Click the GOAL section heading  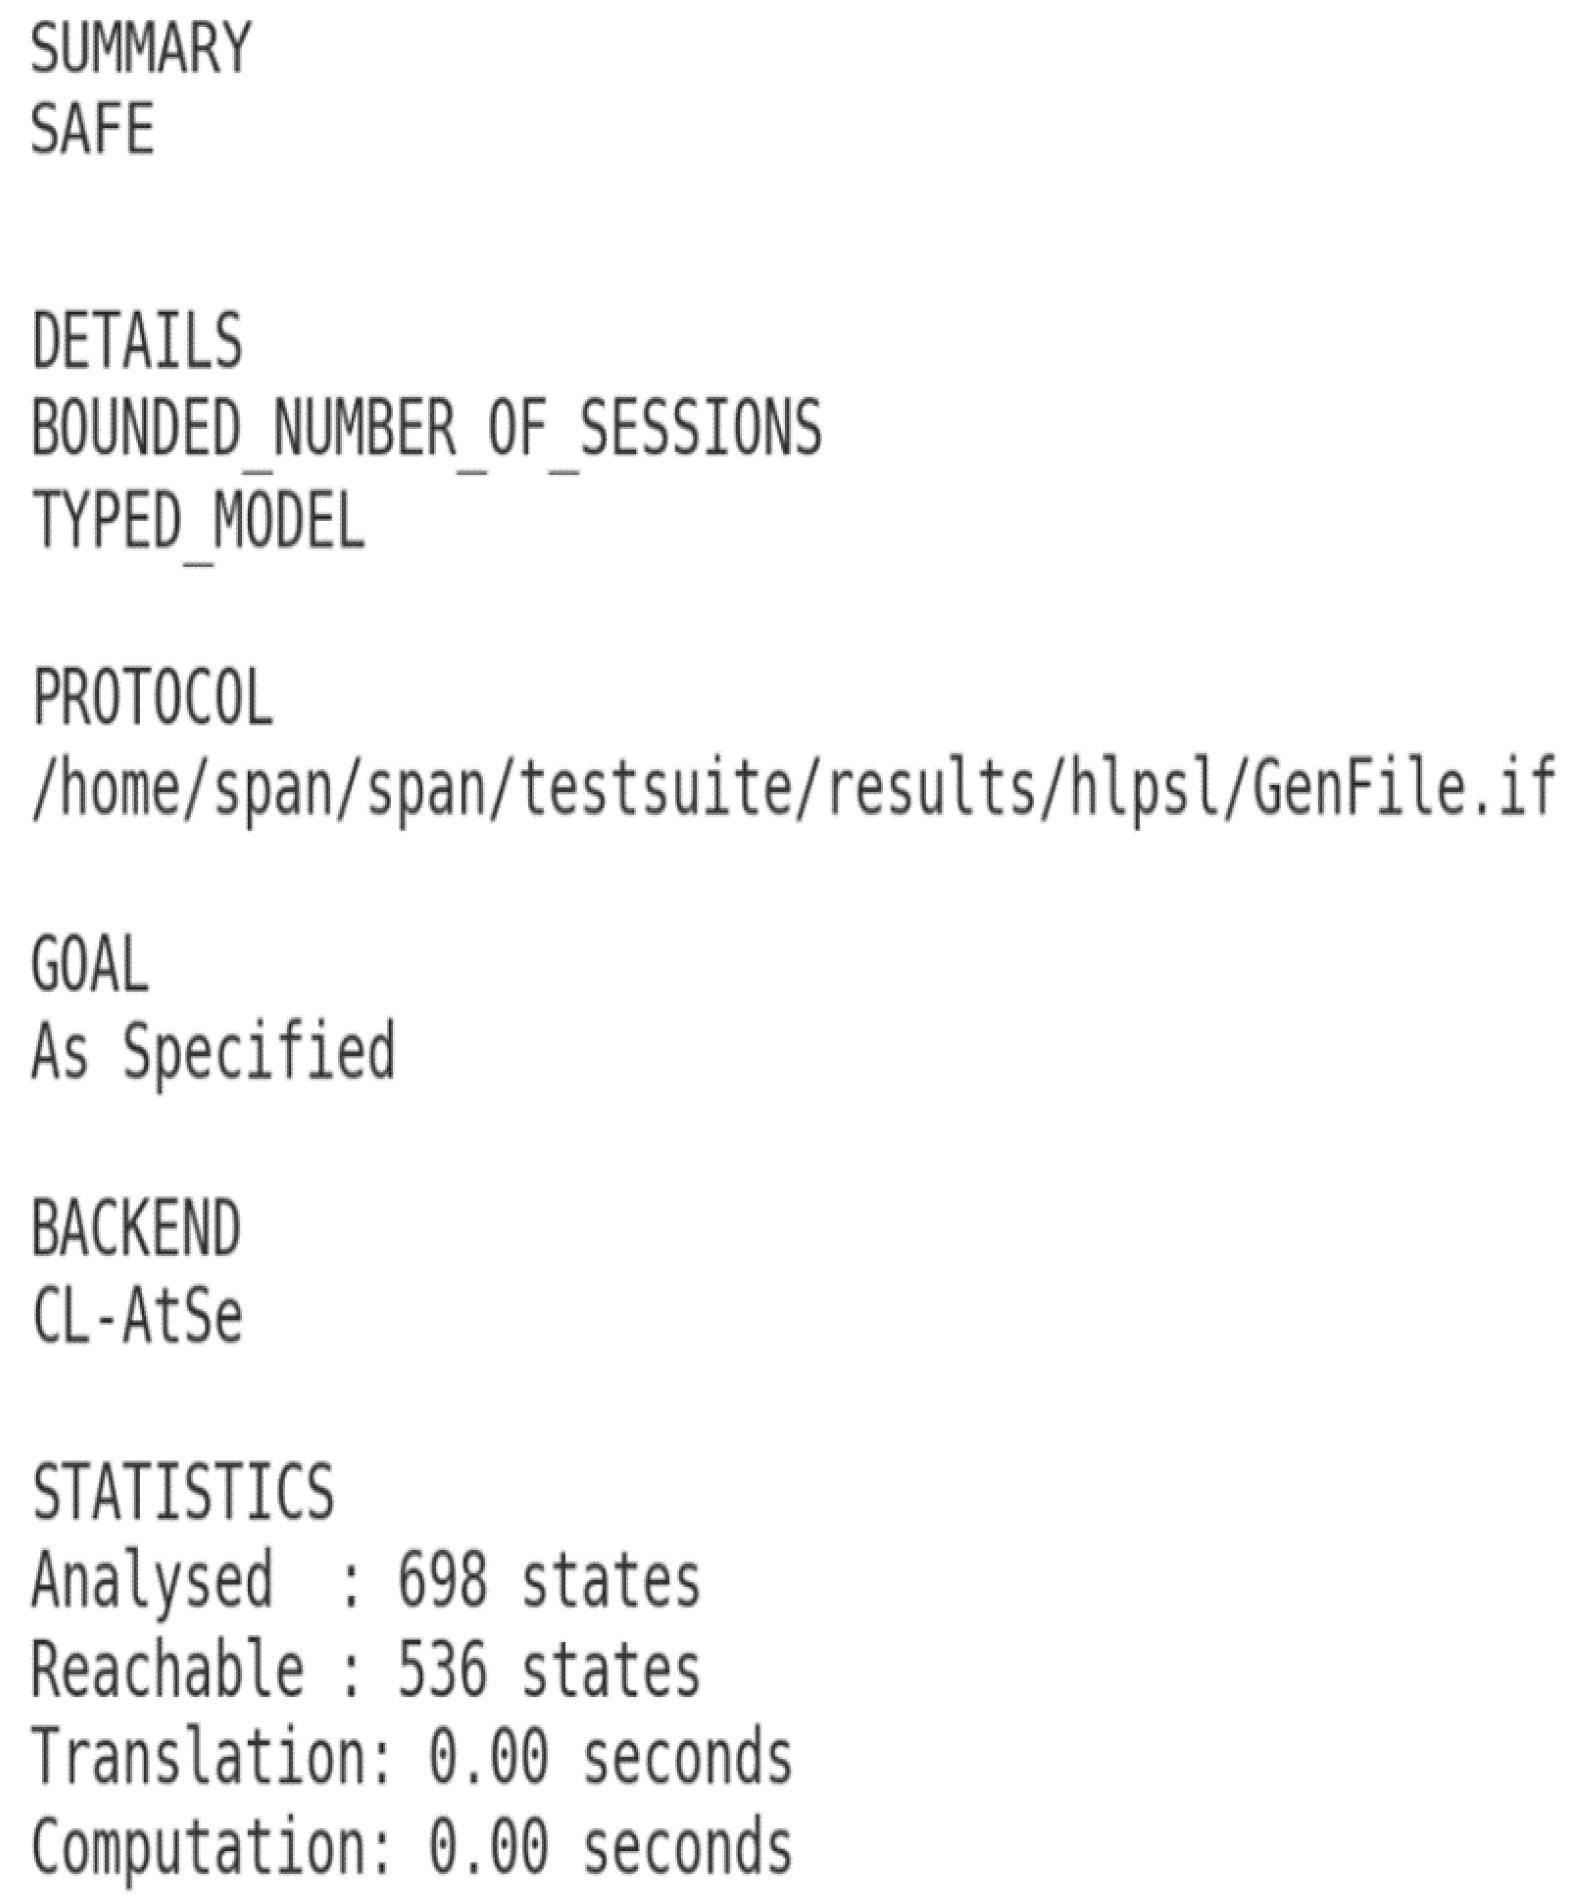pyautogui.click(x=90, y=964)
